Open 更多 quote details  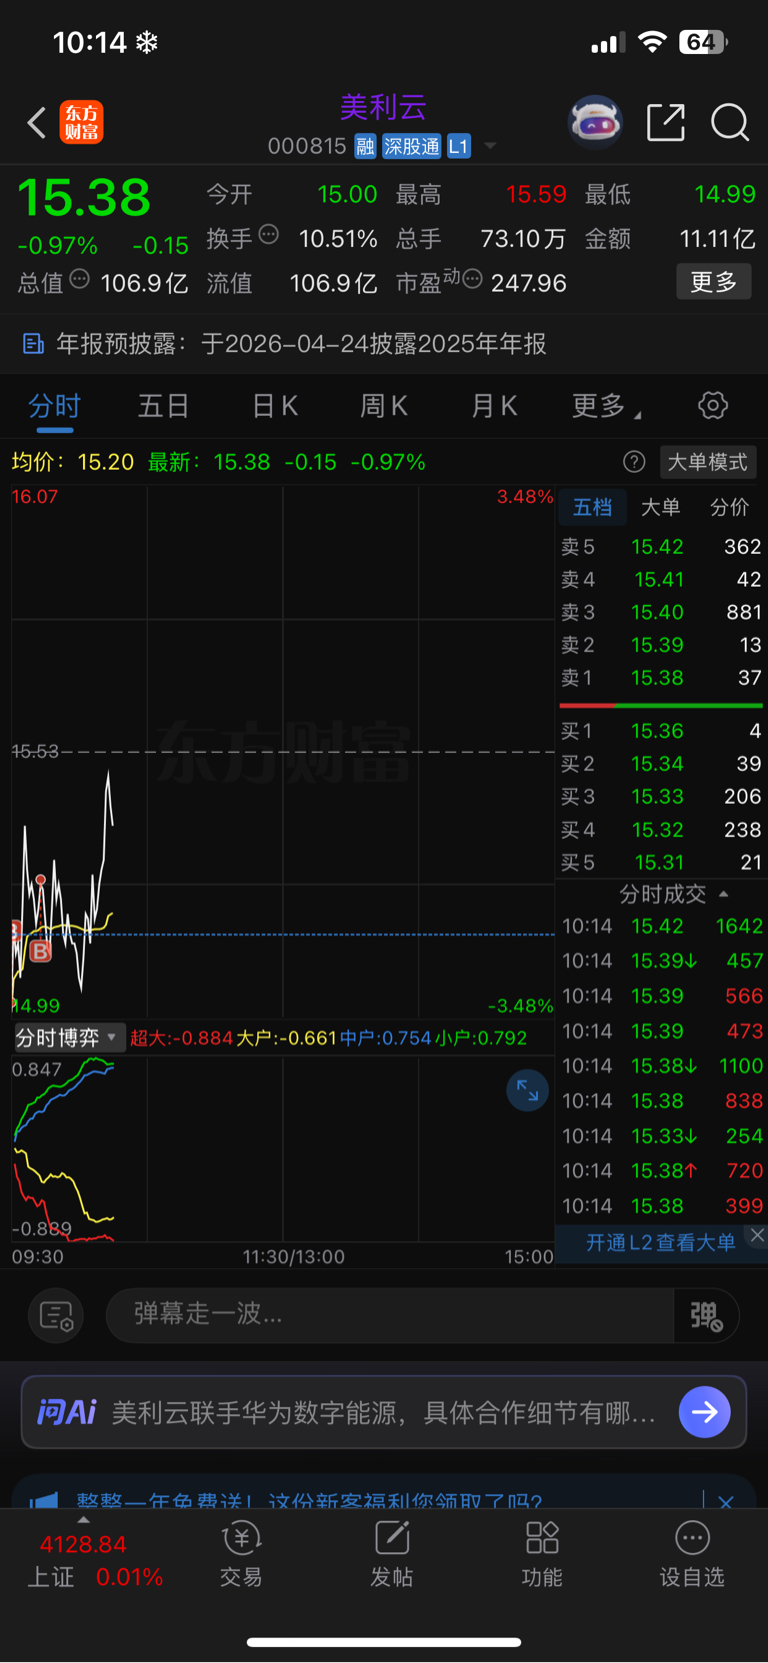click(714, 282)
